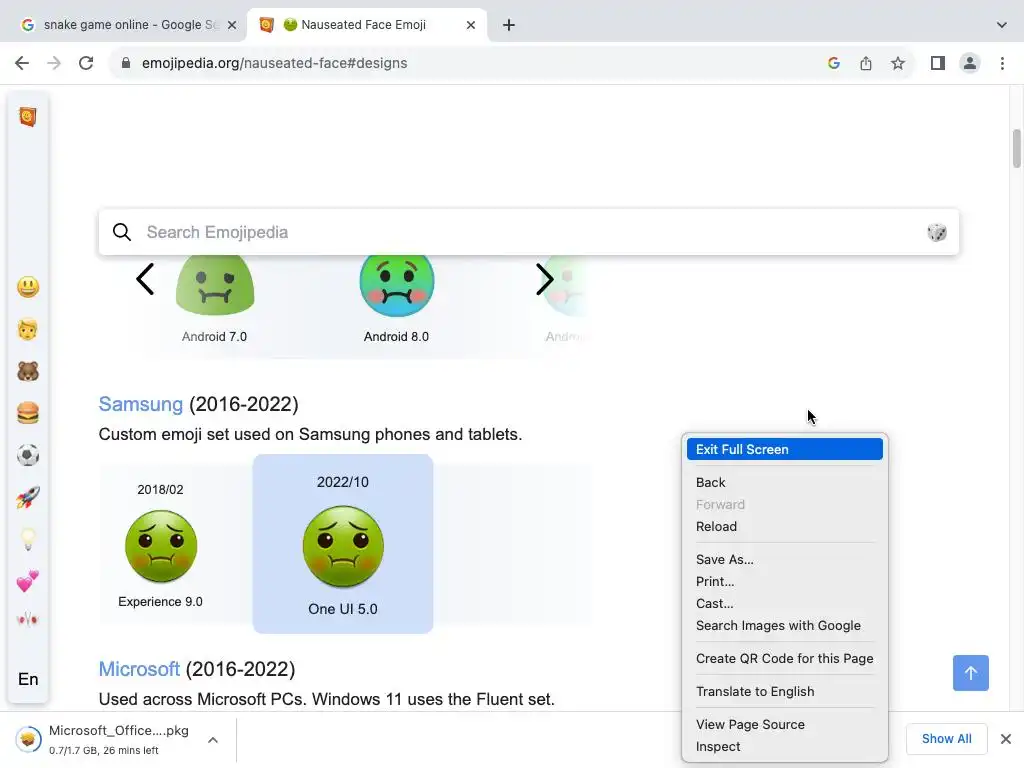Open the En language selector
Image resolution: width=1024 pixels, height=768 pixels.
point(28,679)
